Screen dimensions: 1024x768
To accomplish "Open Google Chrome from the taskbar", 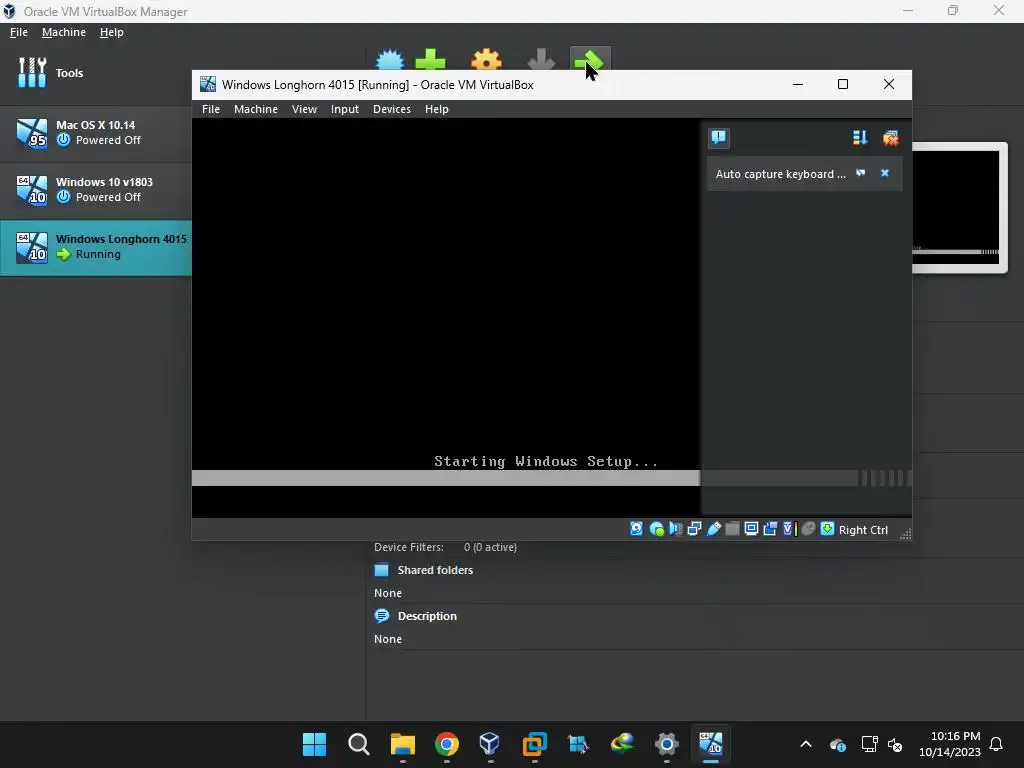I will click(447, 744).
